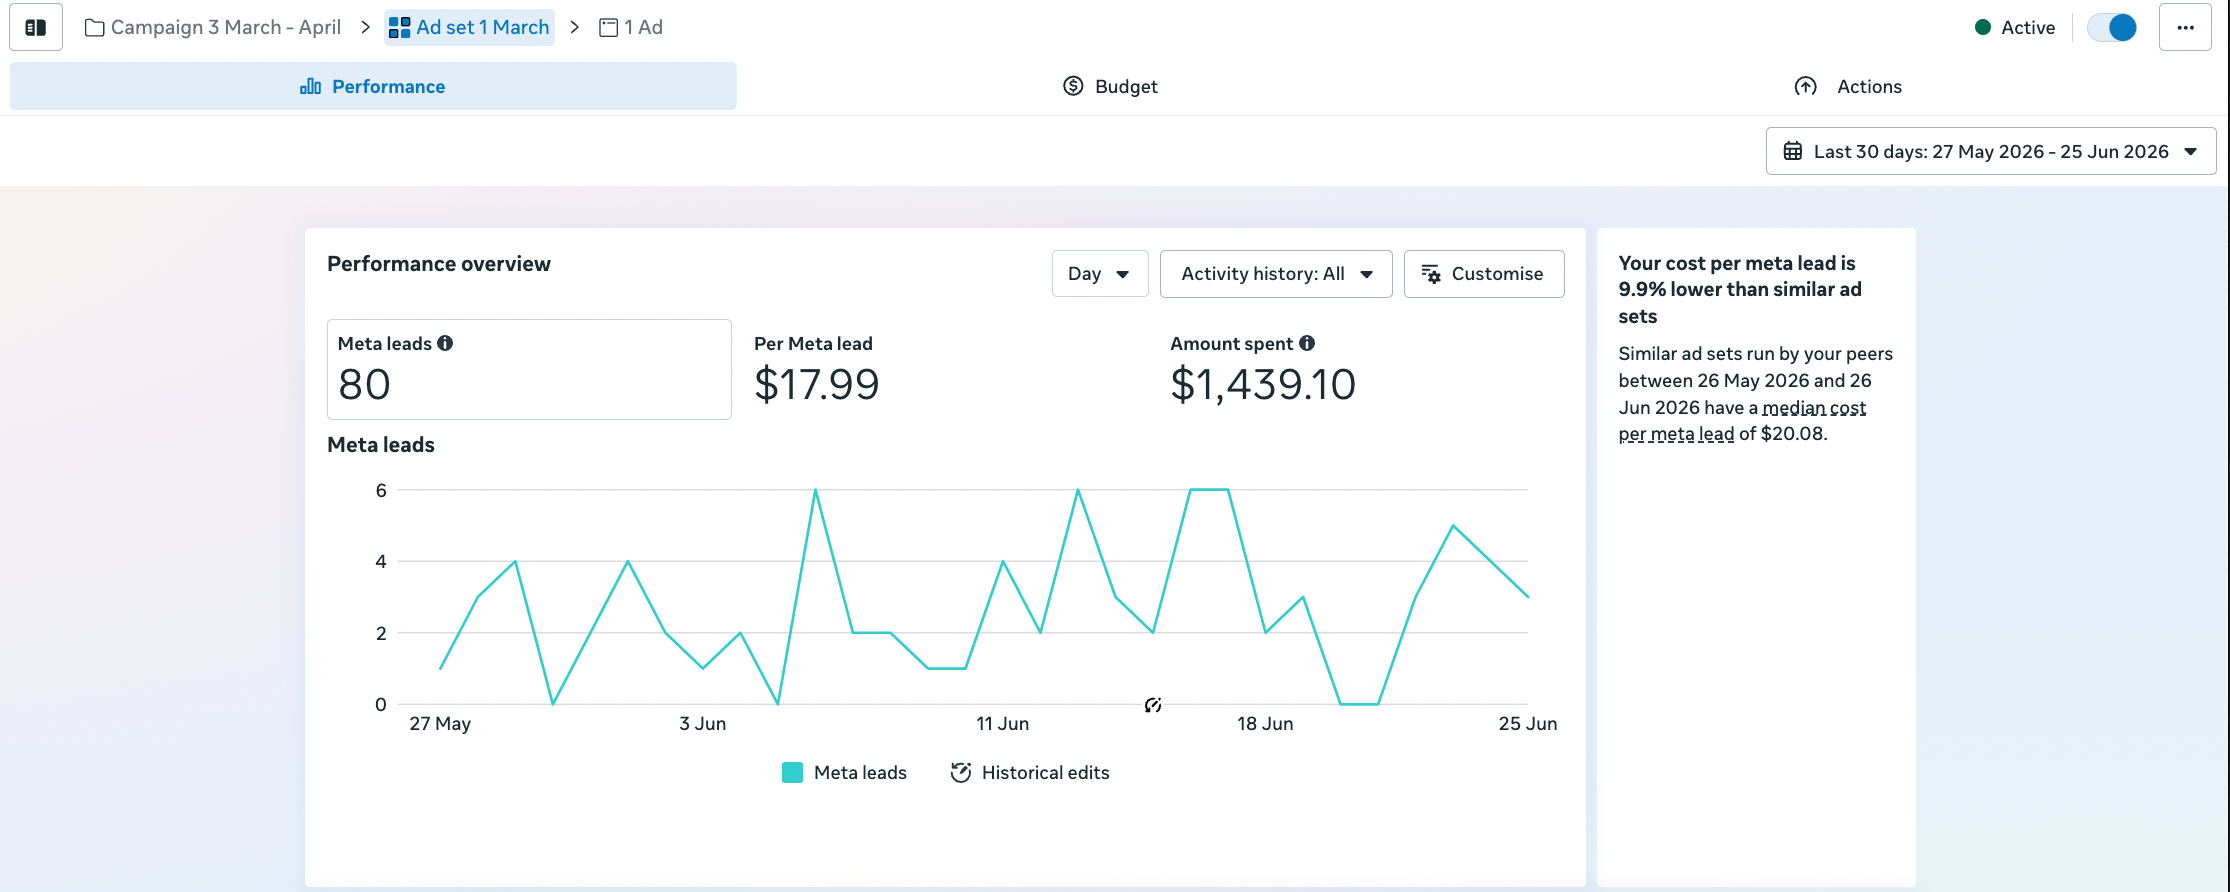Open the 1 Ad breadcrumb
2230x892 pixels.
point(631,27)
